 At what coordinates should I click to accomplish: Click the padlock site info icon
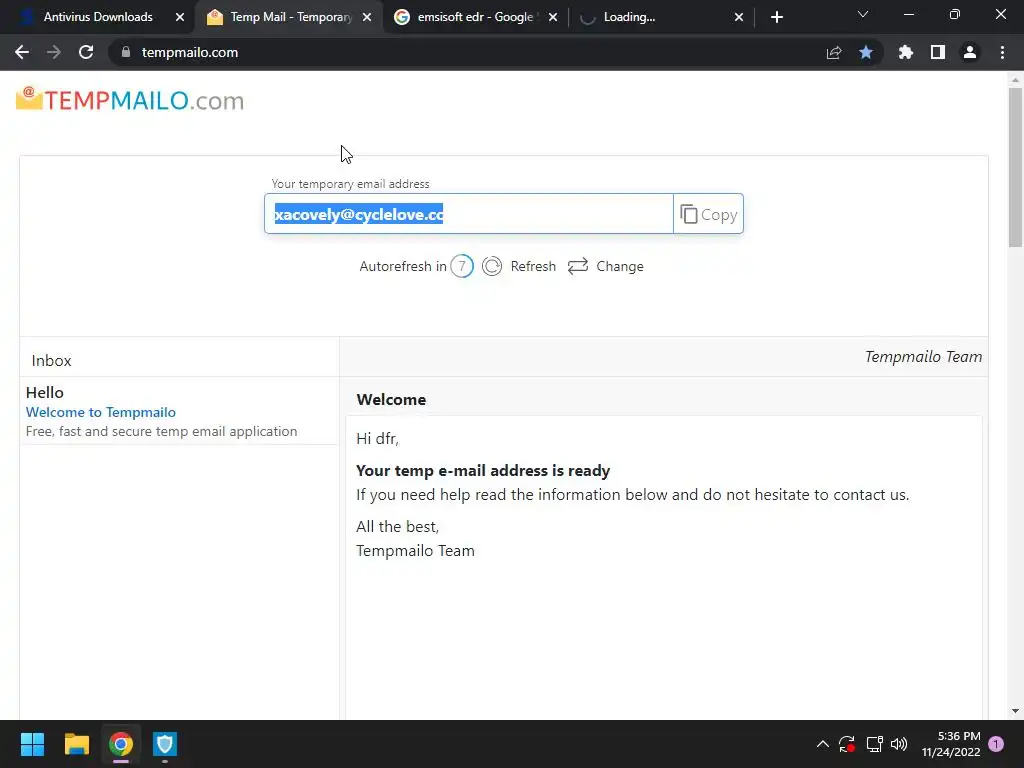(126, 52)
